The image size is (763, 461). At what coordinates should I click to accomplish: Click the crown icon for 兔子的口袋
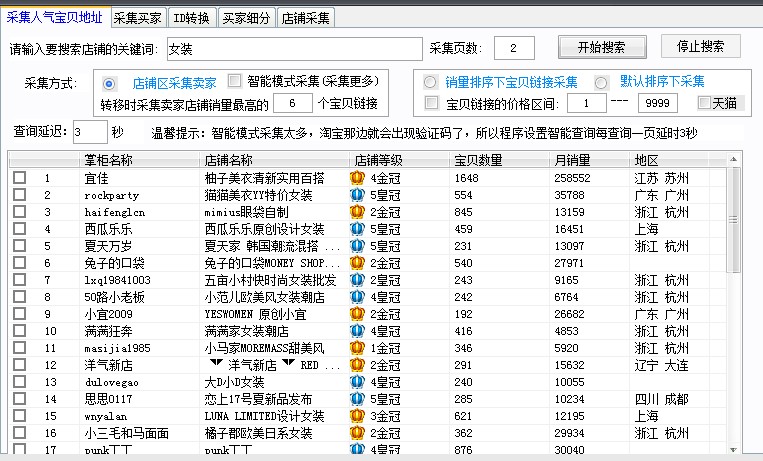pyautogui.click(x=358, y=263)
